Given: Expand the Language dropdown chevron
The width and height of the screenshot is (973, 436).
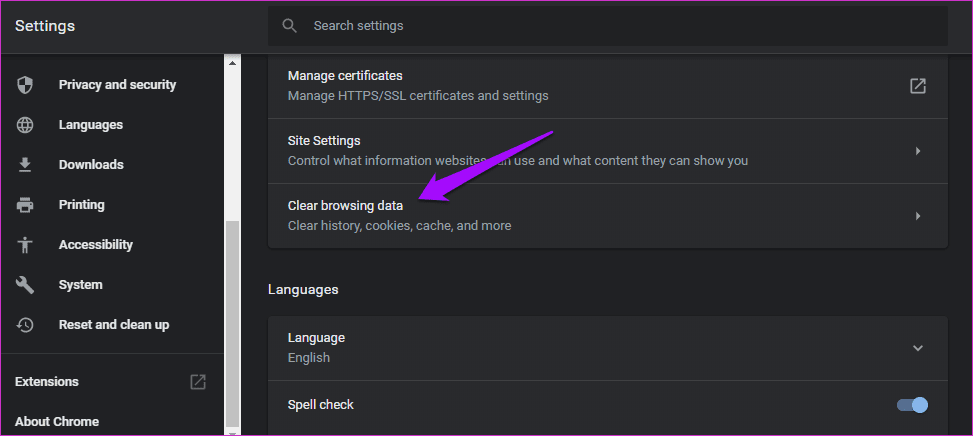Looking at the screenshot, I should [x=918, y=348].
